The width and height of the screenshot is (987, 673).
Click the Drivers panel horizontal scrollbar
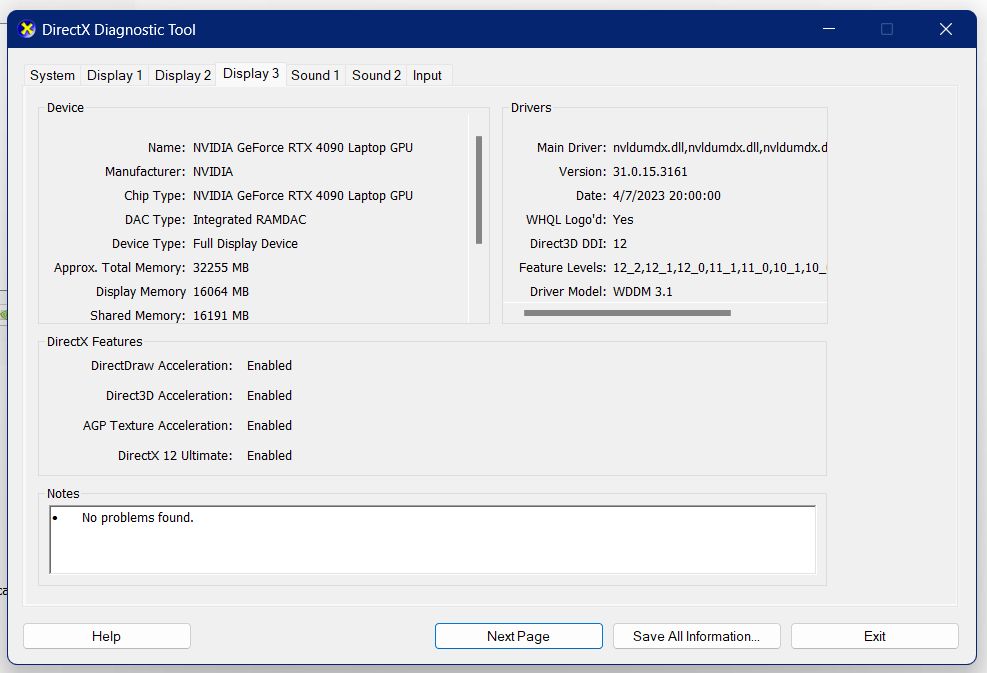click(627, 313)
